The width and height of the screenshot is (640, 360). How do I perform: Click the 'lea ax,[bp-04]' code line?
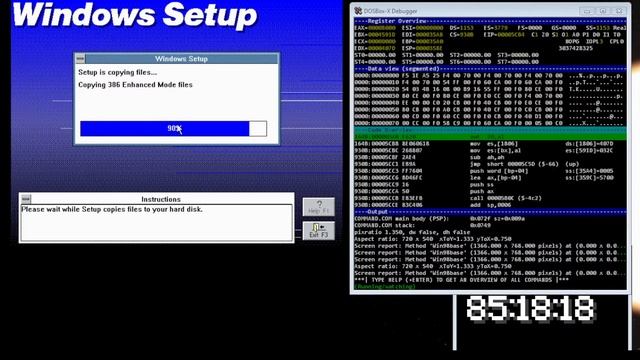point(490,178)
